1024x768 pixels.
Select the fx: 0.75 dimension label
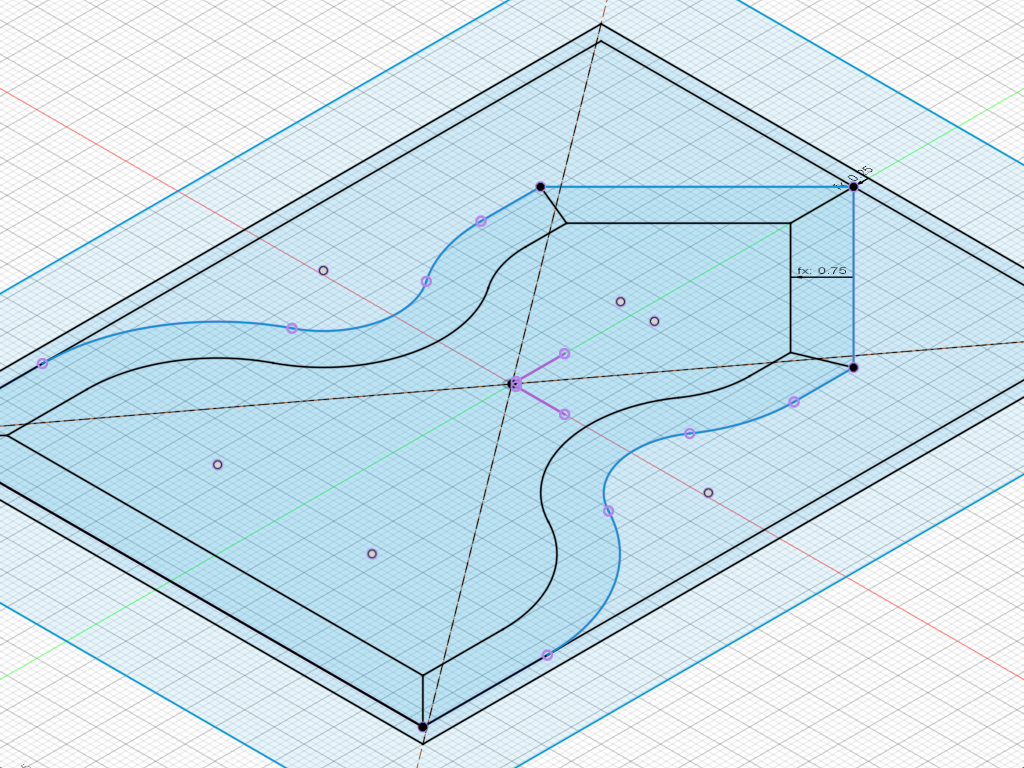tap(822, 270)
